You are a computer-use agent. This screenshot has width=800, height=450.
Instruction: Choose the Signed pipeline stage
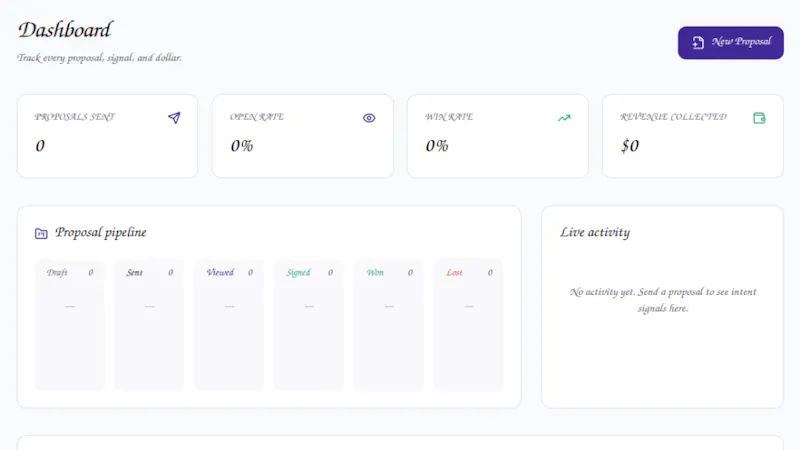coord(309,325)
